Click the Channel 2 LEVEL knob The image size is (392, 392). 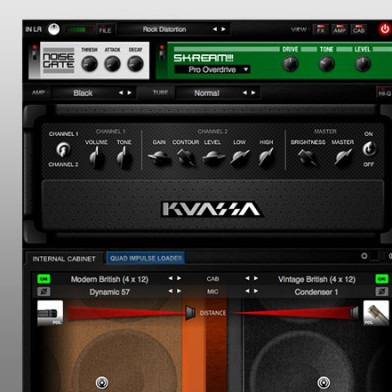pos(213,158)
